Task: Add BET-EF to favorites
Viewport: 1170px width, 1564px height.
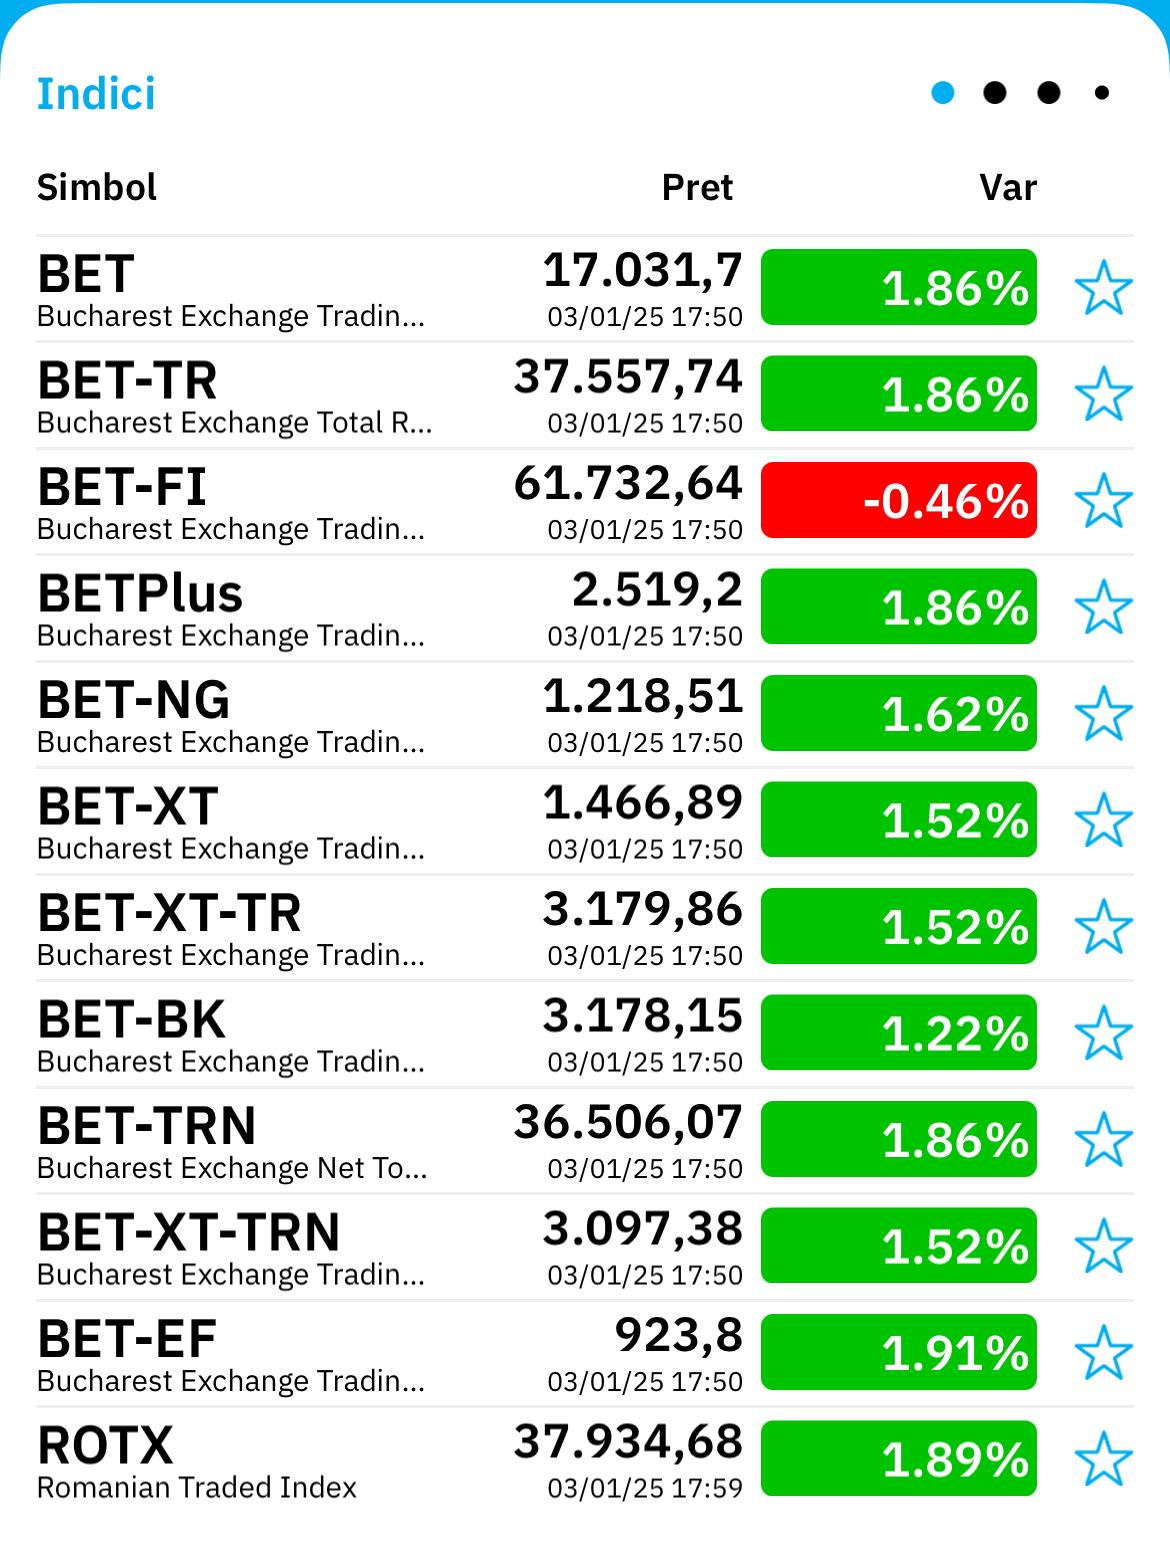Action: pos(1103,1353)
